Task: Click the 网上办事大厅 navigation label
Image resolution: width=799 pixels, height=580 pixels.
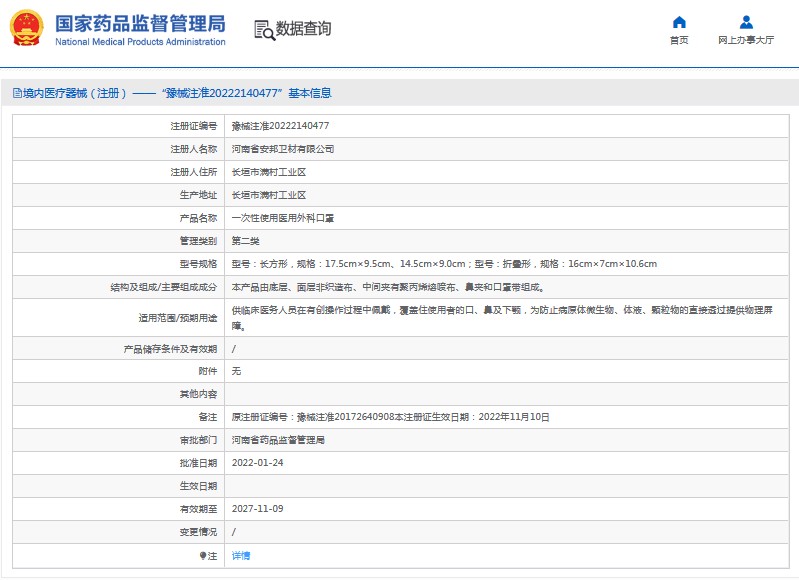Action: [746, 41]
